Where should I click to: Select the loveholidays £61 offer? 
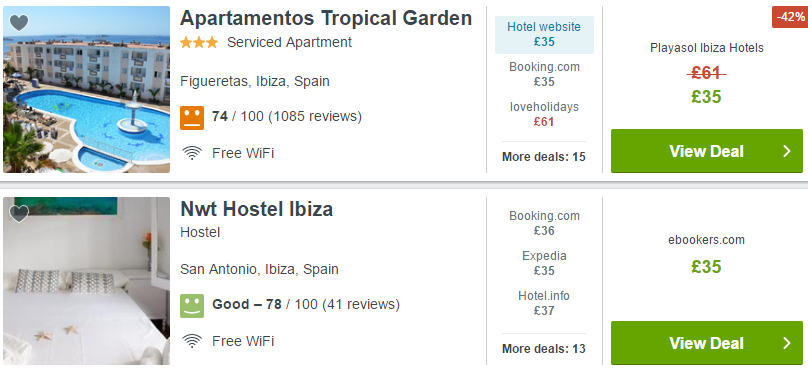(x=544, y=114)
